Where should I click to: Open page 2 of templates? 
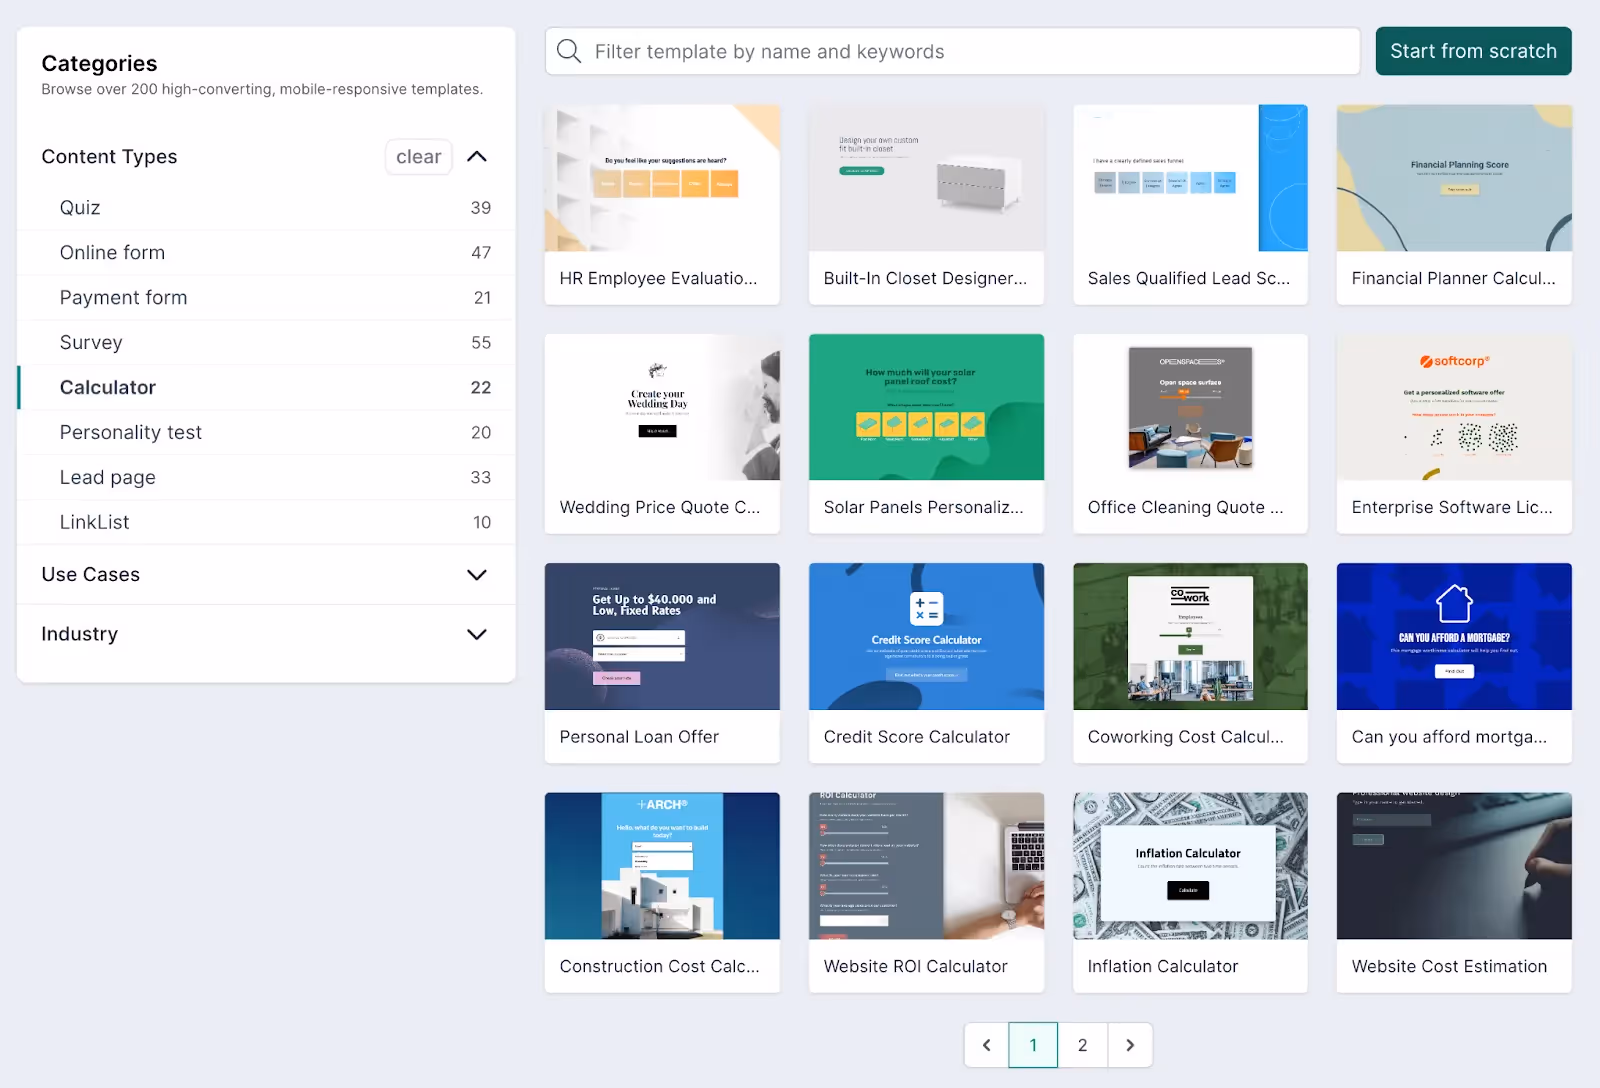[1082, 1045]
